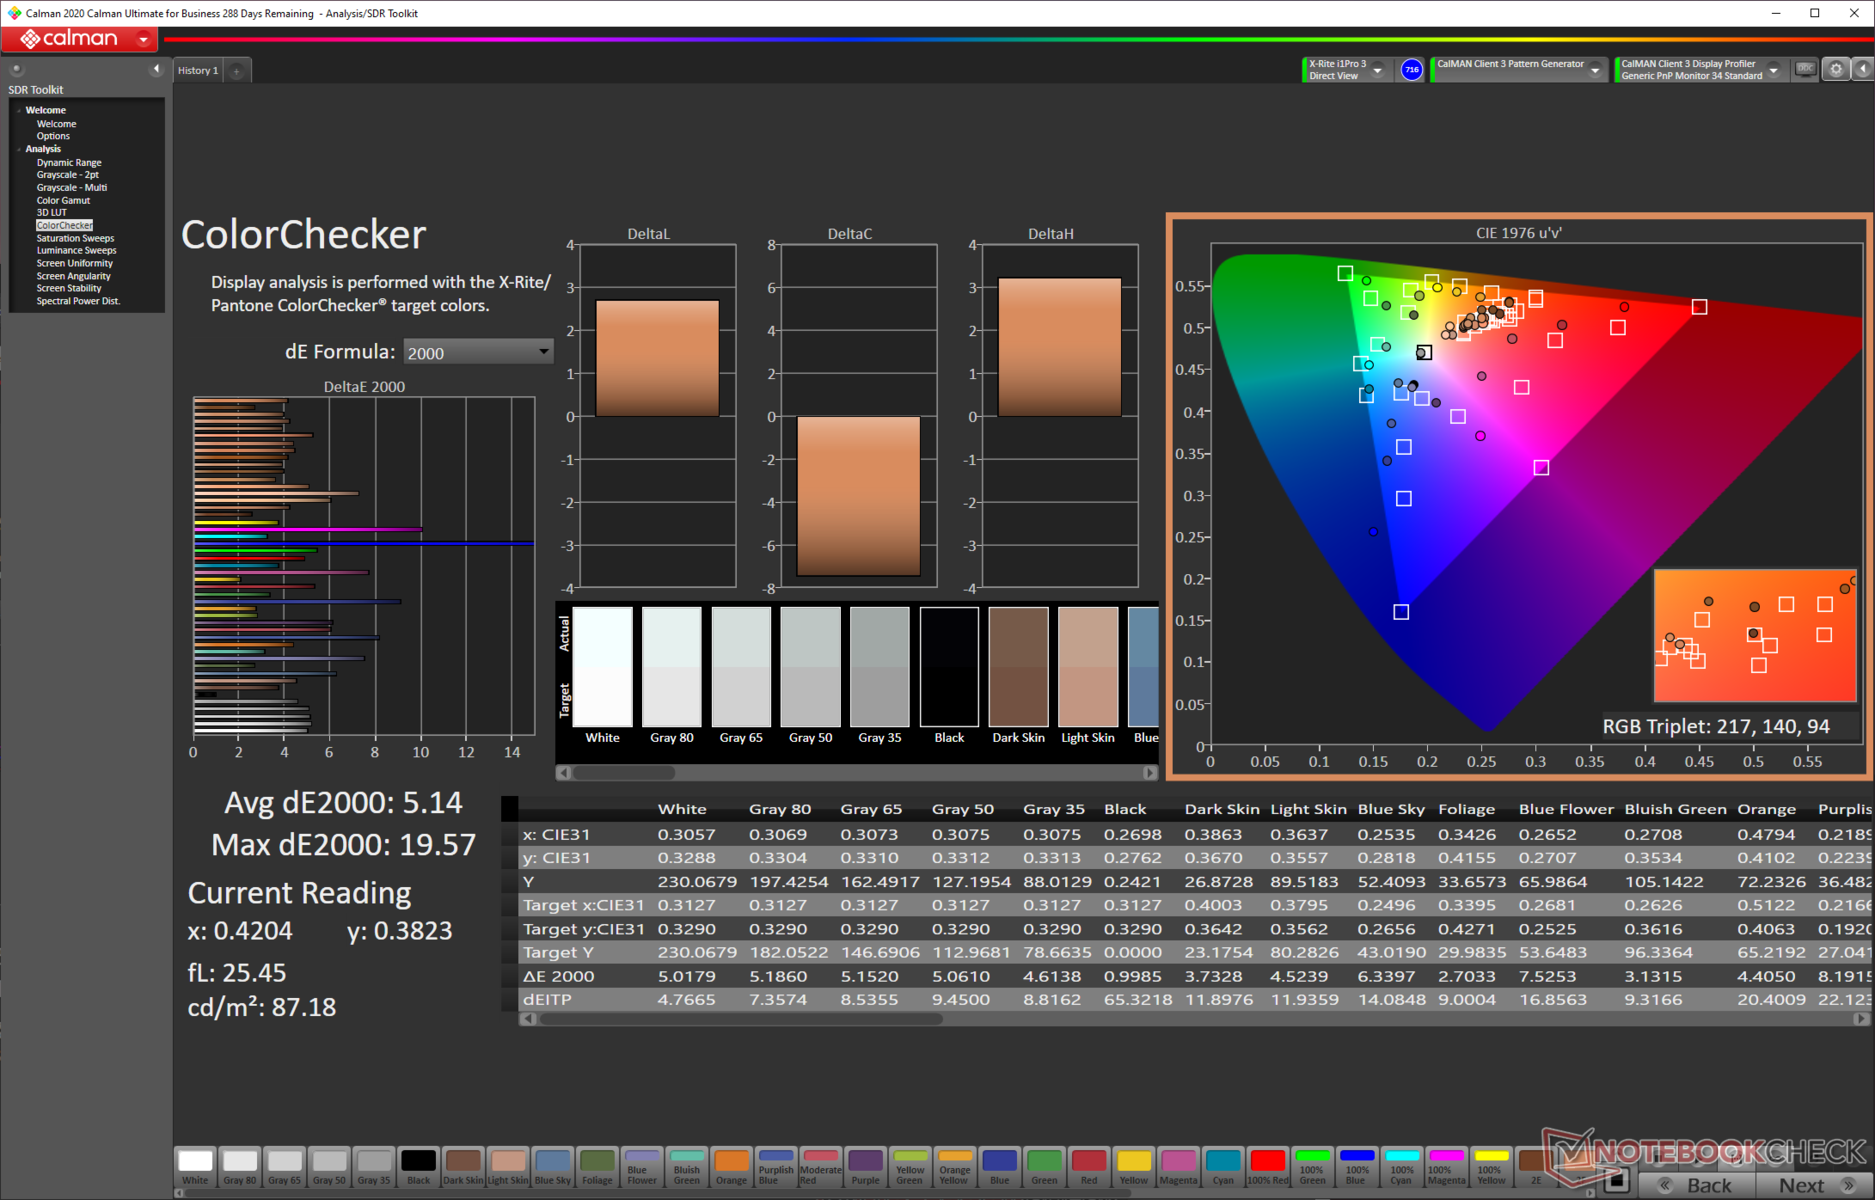Click the DDC monitor icon
The image size is (1875, 1200).
(1805, 69)
